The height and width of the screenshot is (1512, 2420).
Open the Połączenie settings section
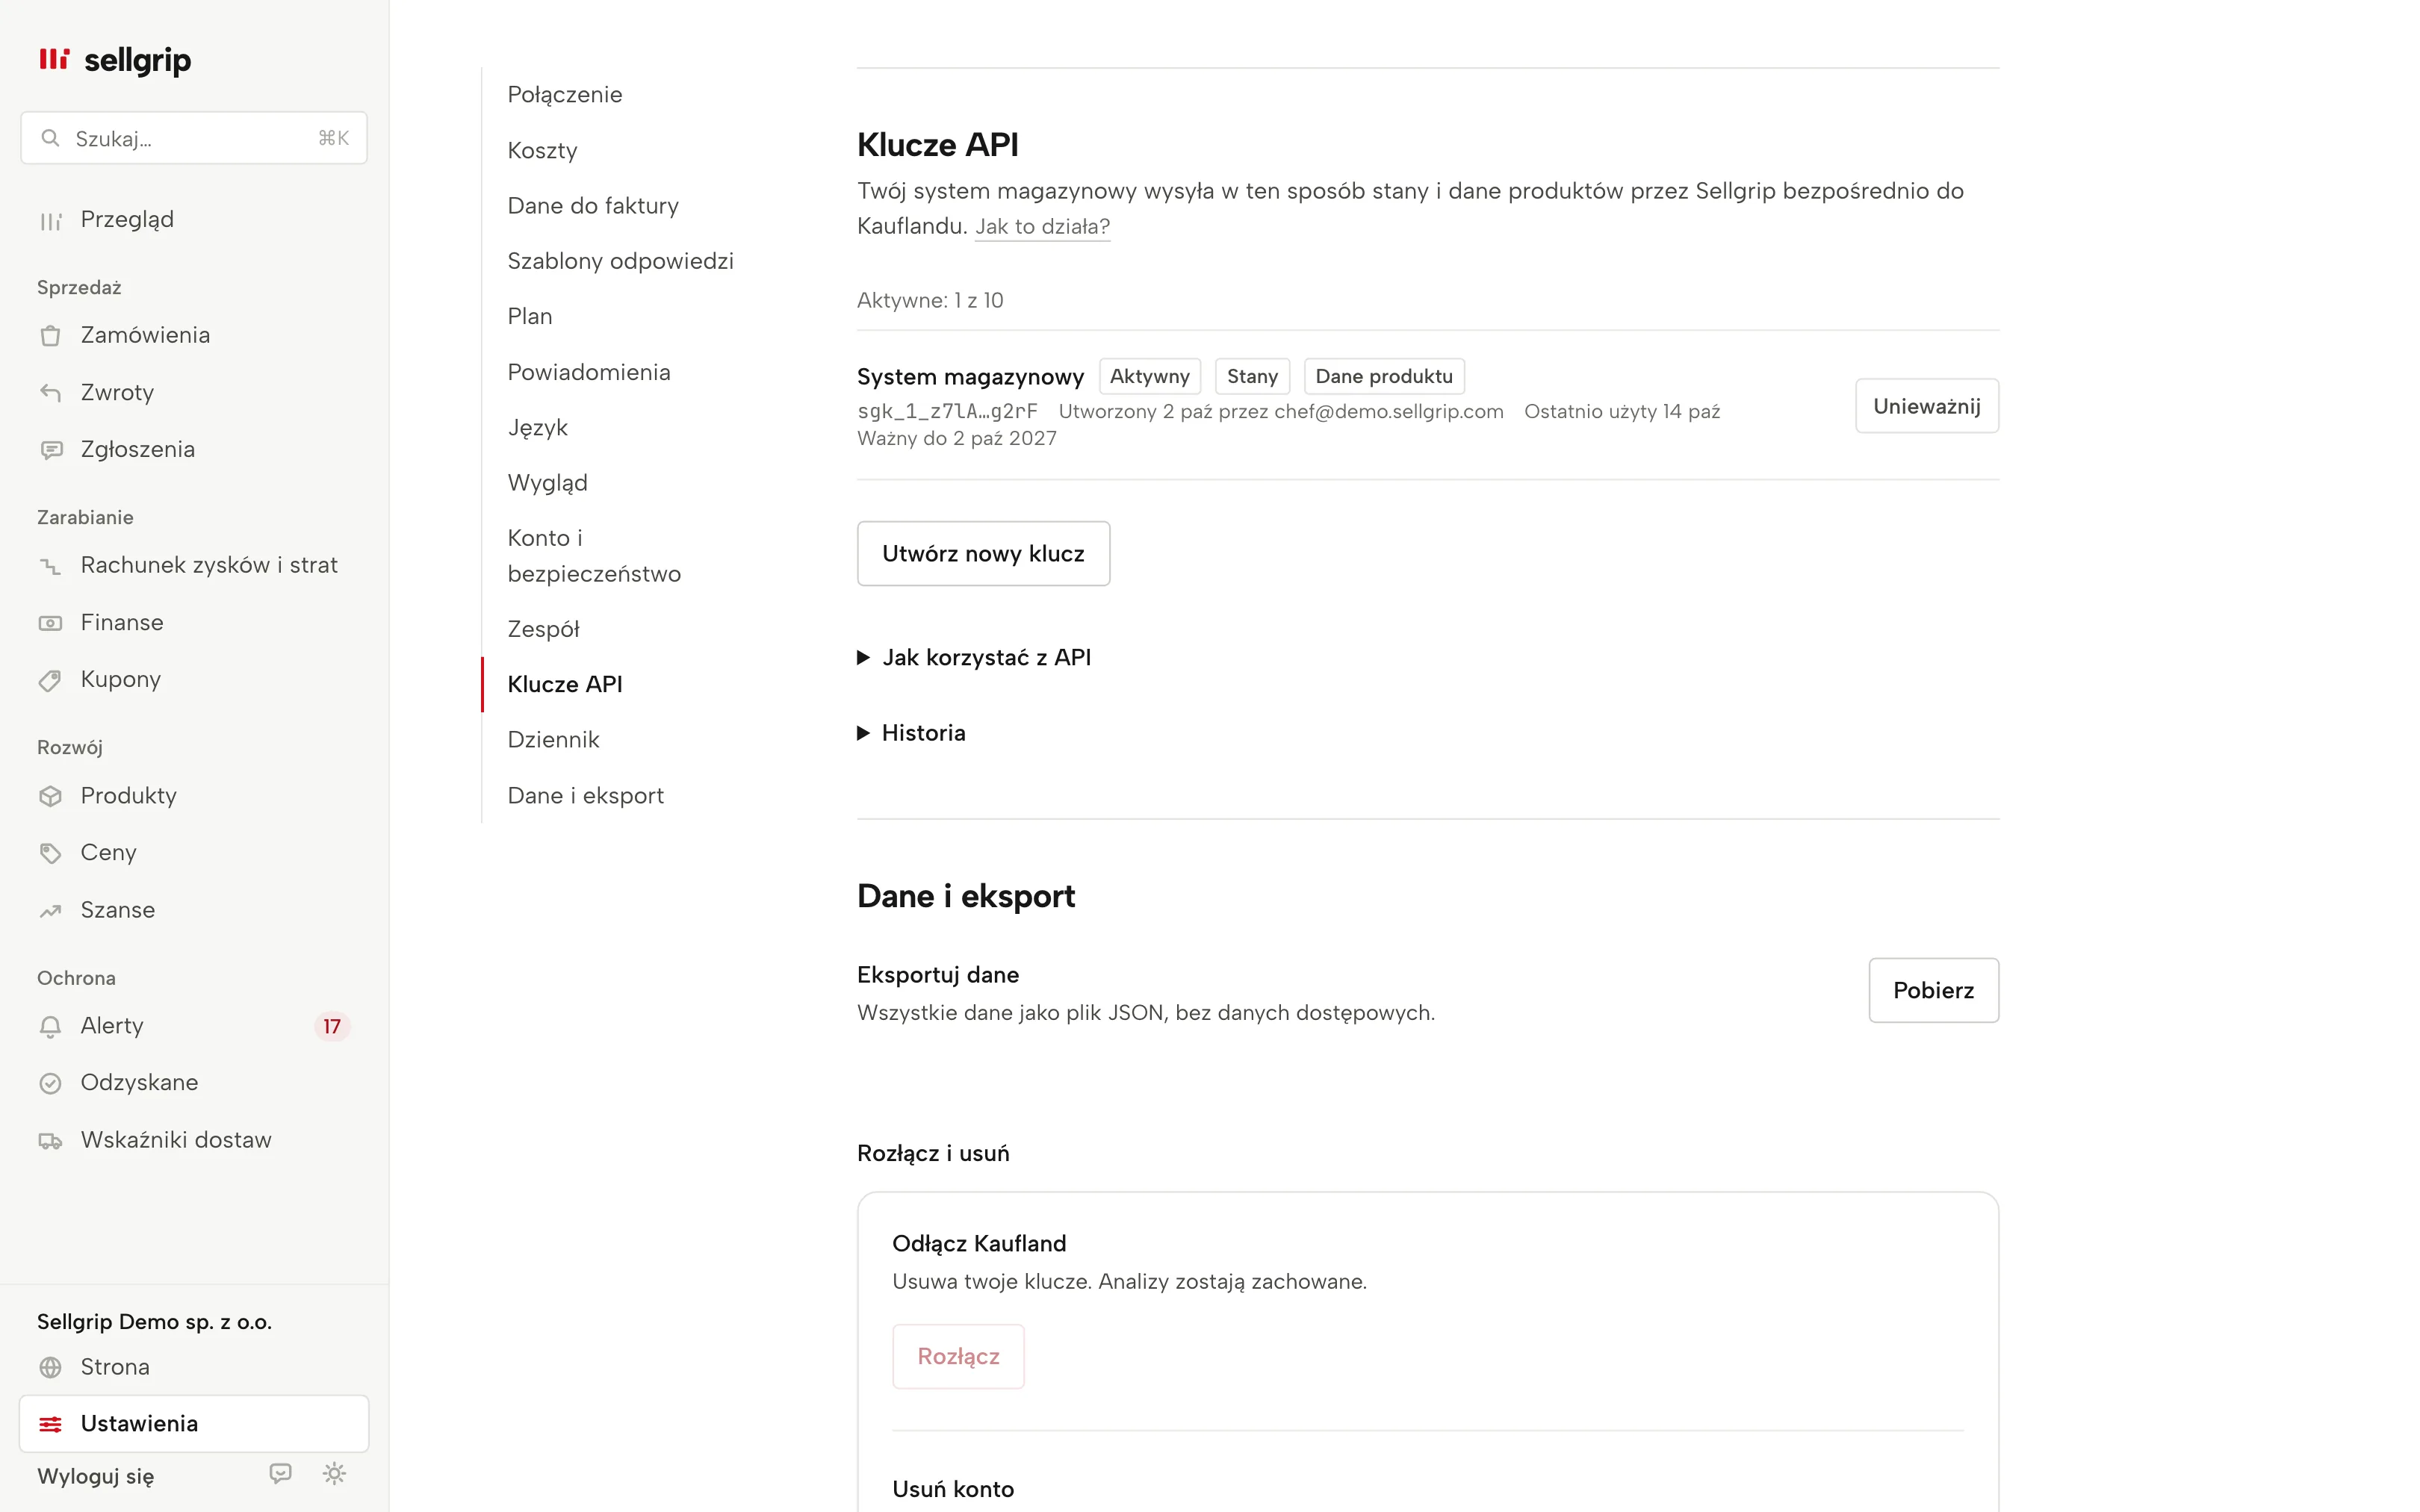pos(565,94)
